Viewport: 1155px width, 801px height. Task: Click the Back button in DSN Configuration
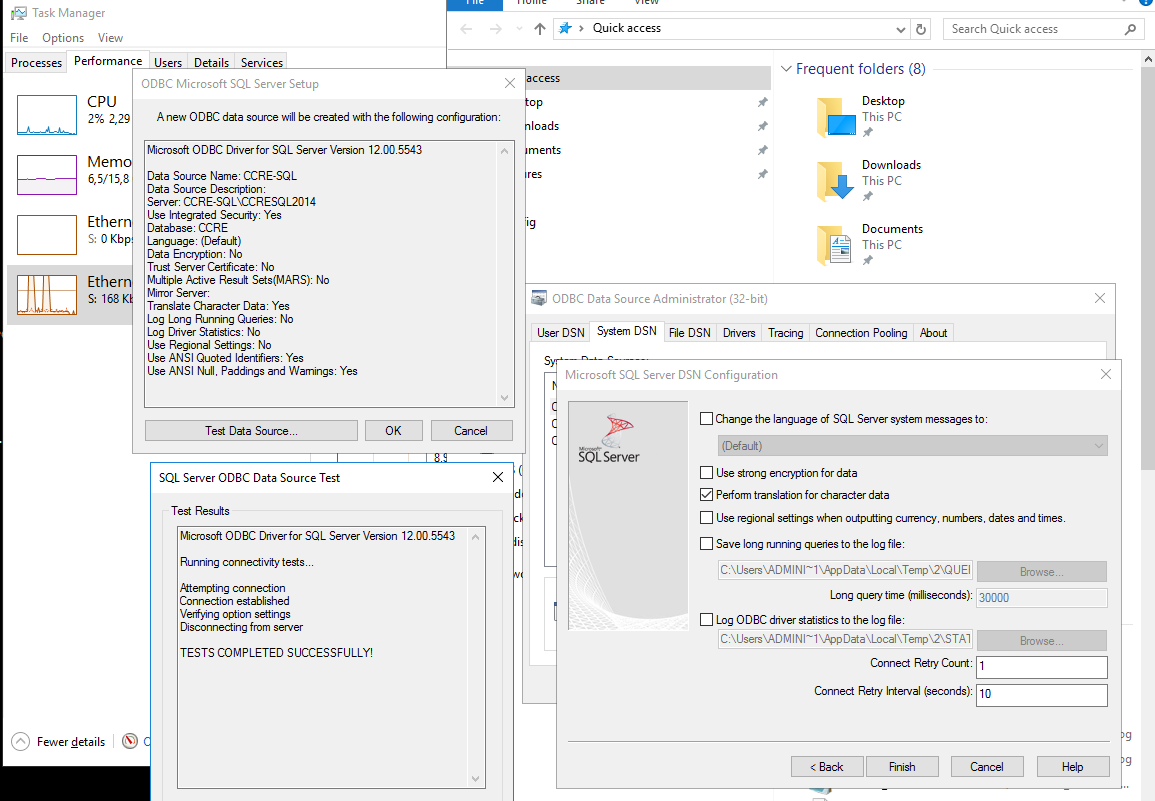click(x=827, y=766)
